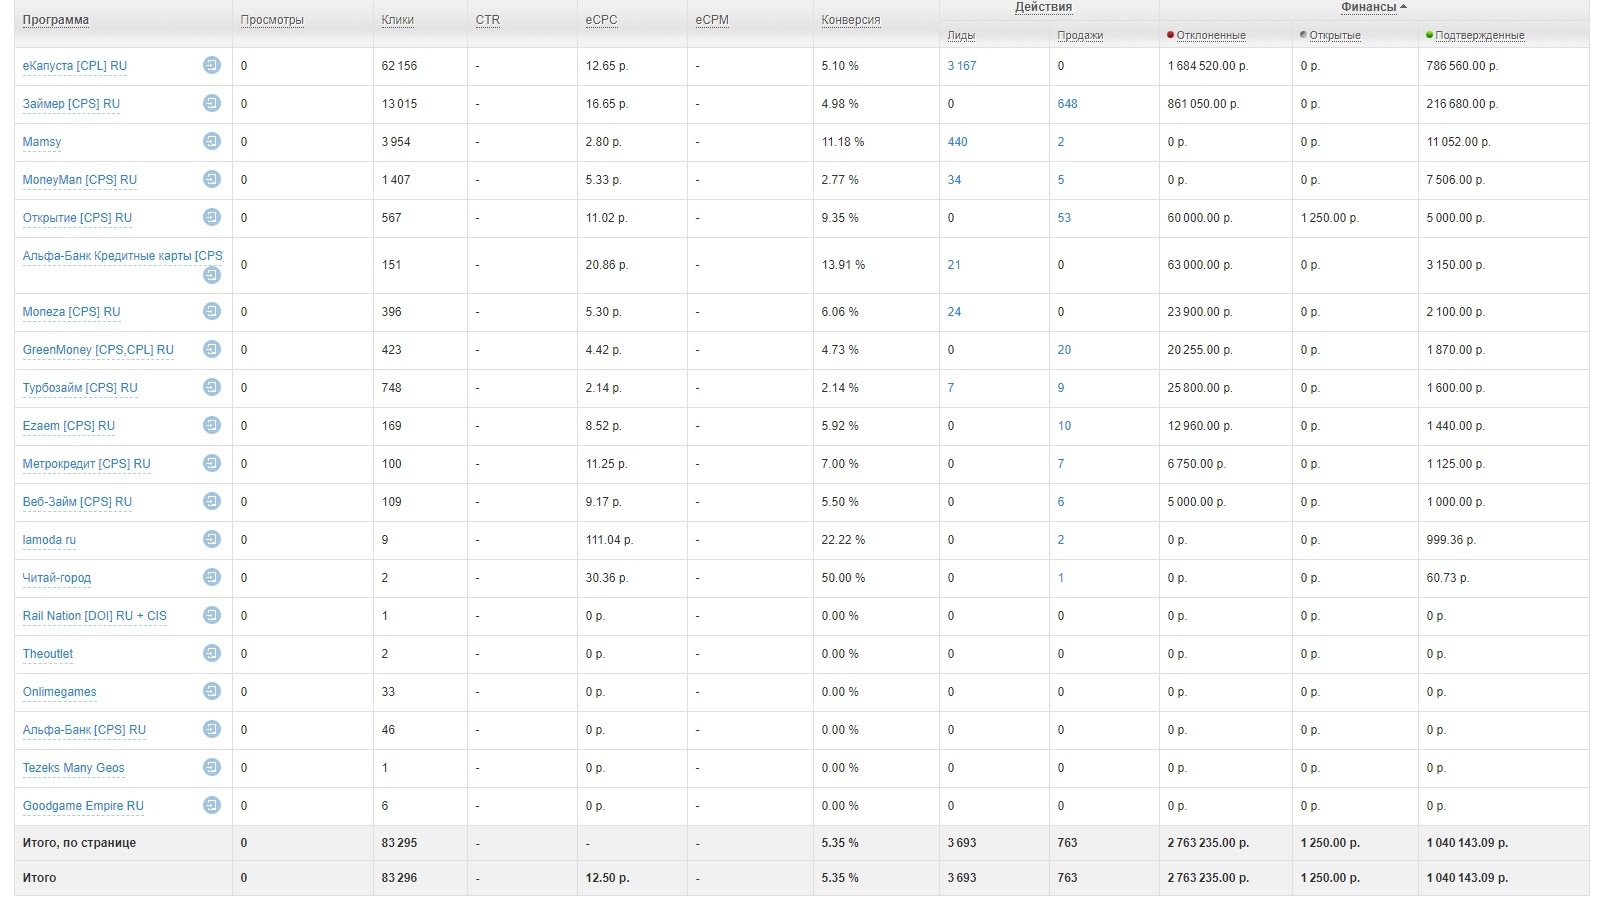Click the arrow icon beside Займер row
Image resolution: width=1613 pixels, height=900 pixels.
click(211, 103)
